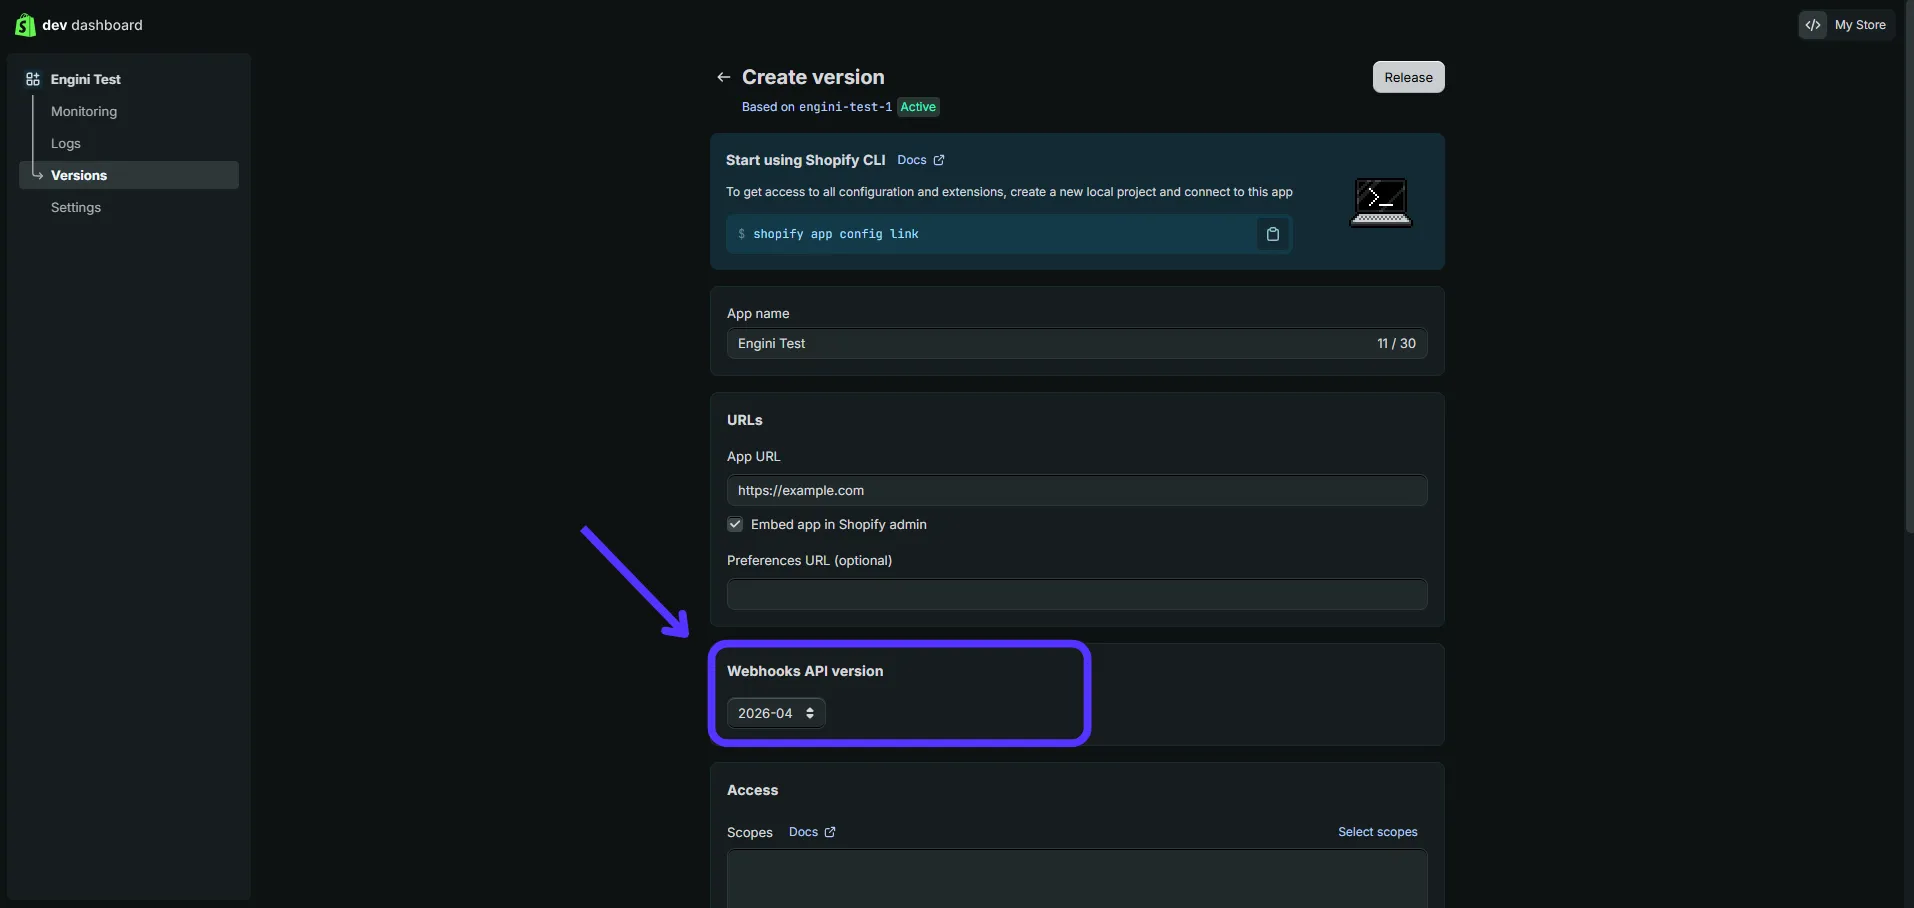Click the terminal laptop illustration

1381,202
